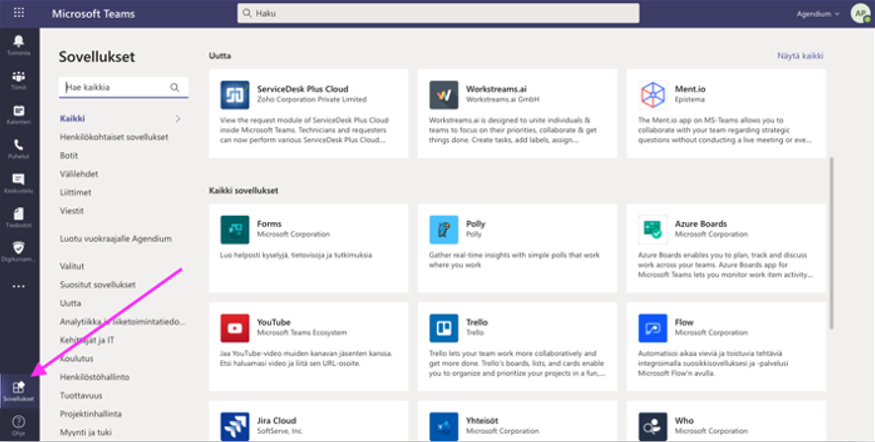This screenshot has height=442, width=875.
Task: Select Analytiikka ja liiketoimintatiedot category
Action: tap(123, 321)
